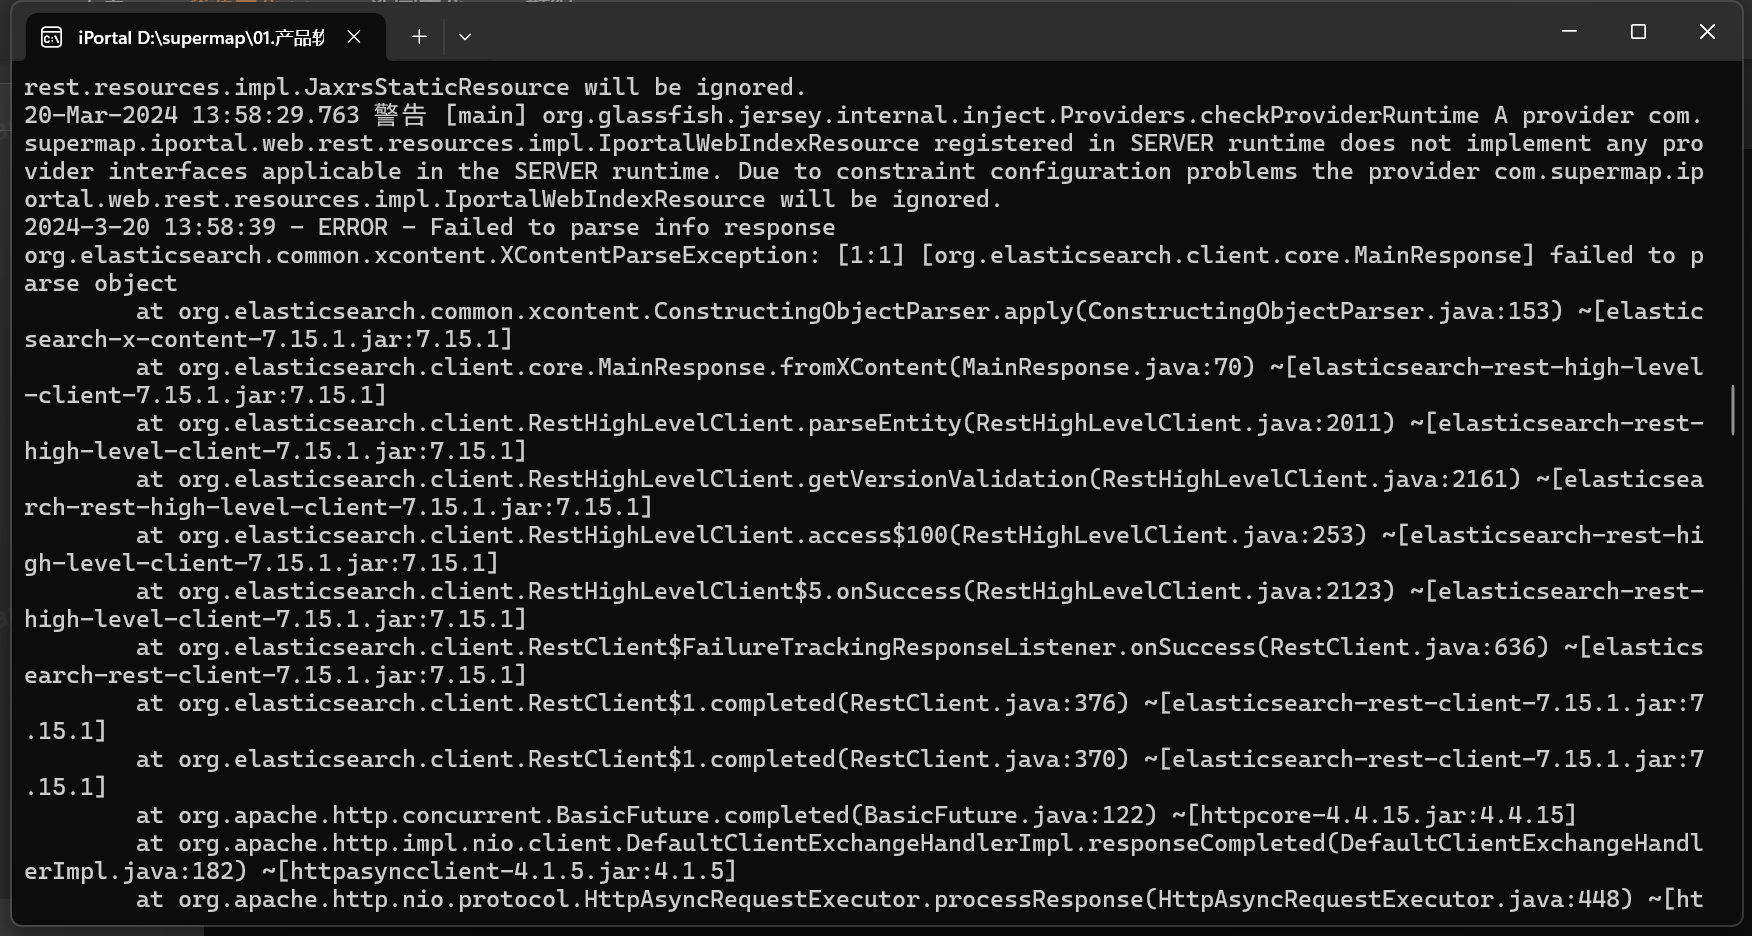Click the terminal icon on the iPortal tab

(x=51, y=38)
